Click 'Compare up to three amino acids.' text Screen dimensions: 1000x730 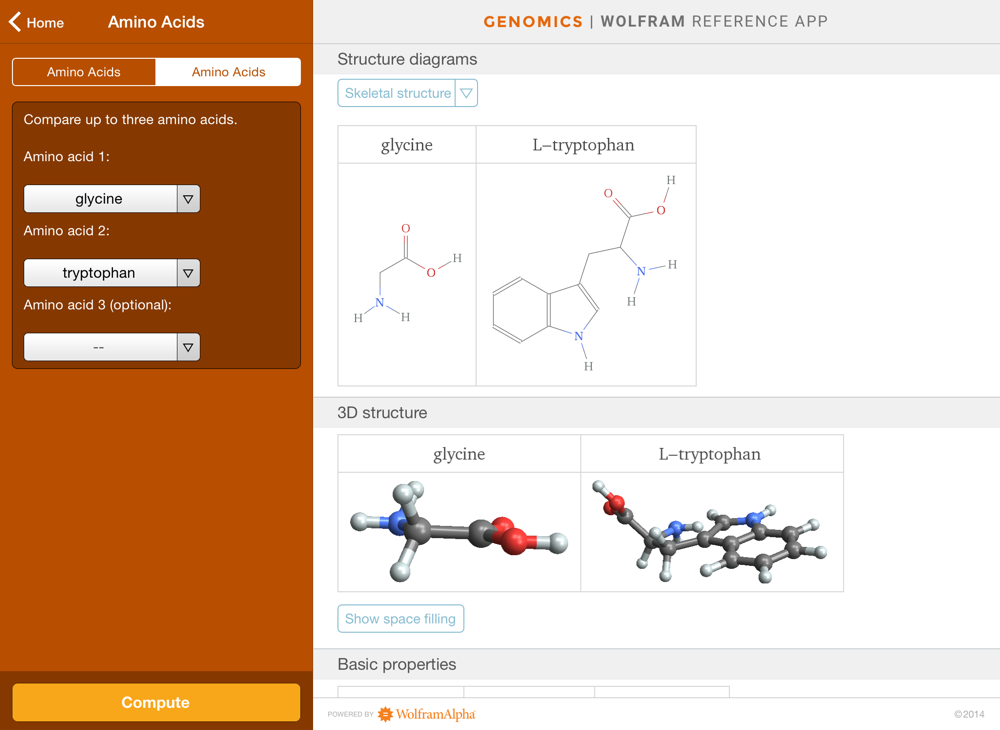(x=130, y=119)
